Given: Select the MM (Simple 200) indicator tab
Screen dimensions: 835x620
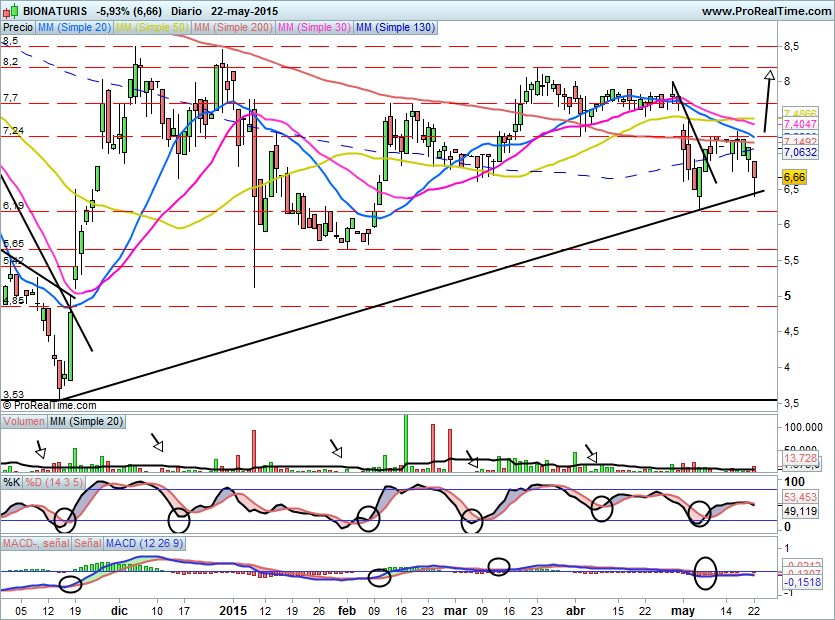Looking at the screenshot, I should [232, 28].
